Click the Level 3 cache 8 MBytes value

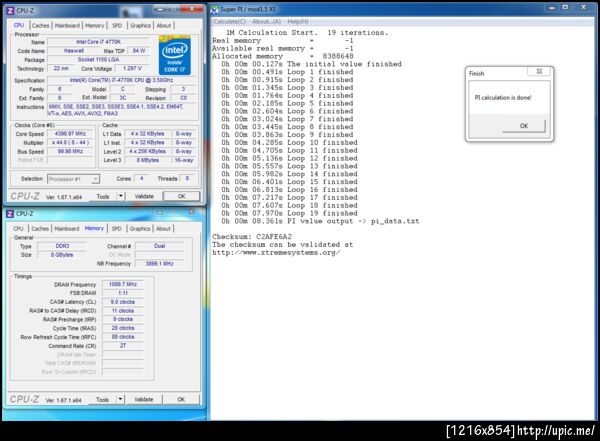coord(148,160)
